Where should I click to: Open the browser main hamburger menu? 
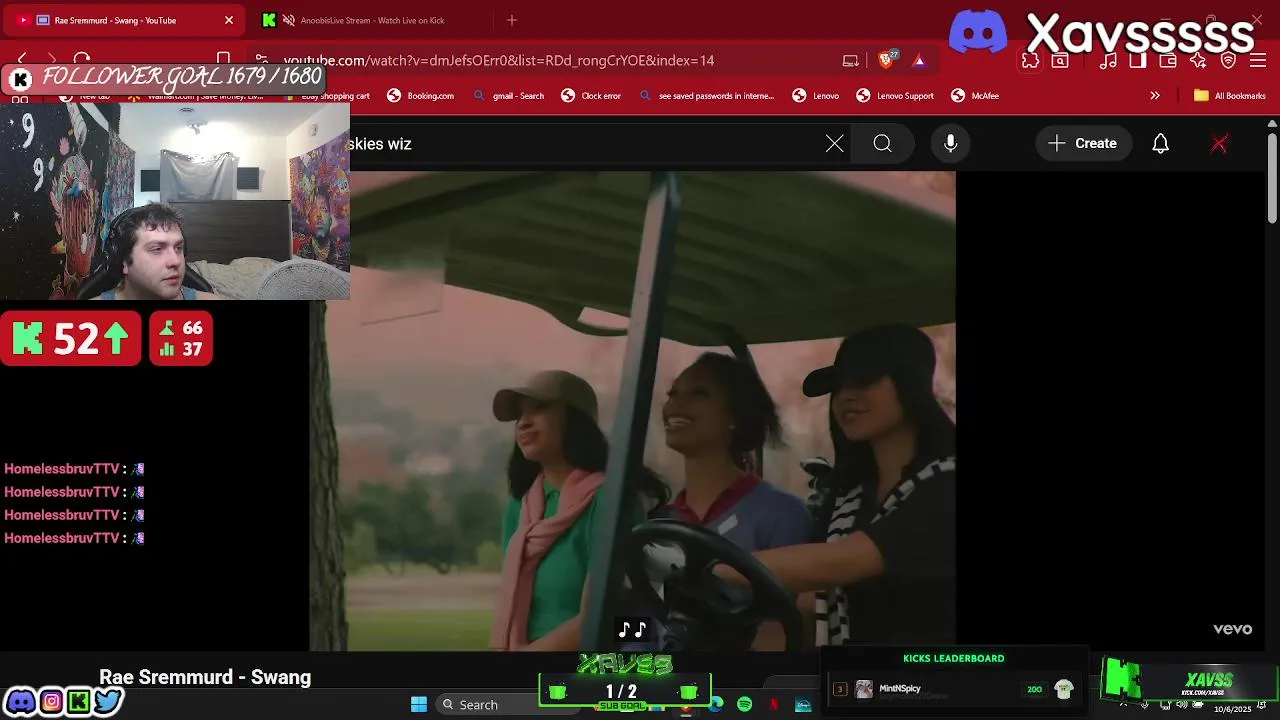point(1257,61)
